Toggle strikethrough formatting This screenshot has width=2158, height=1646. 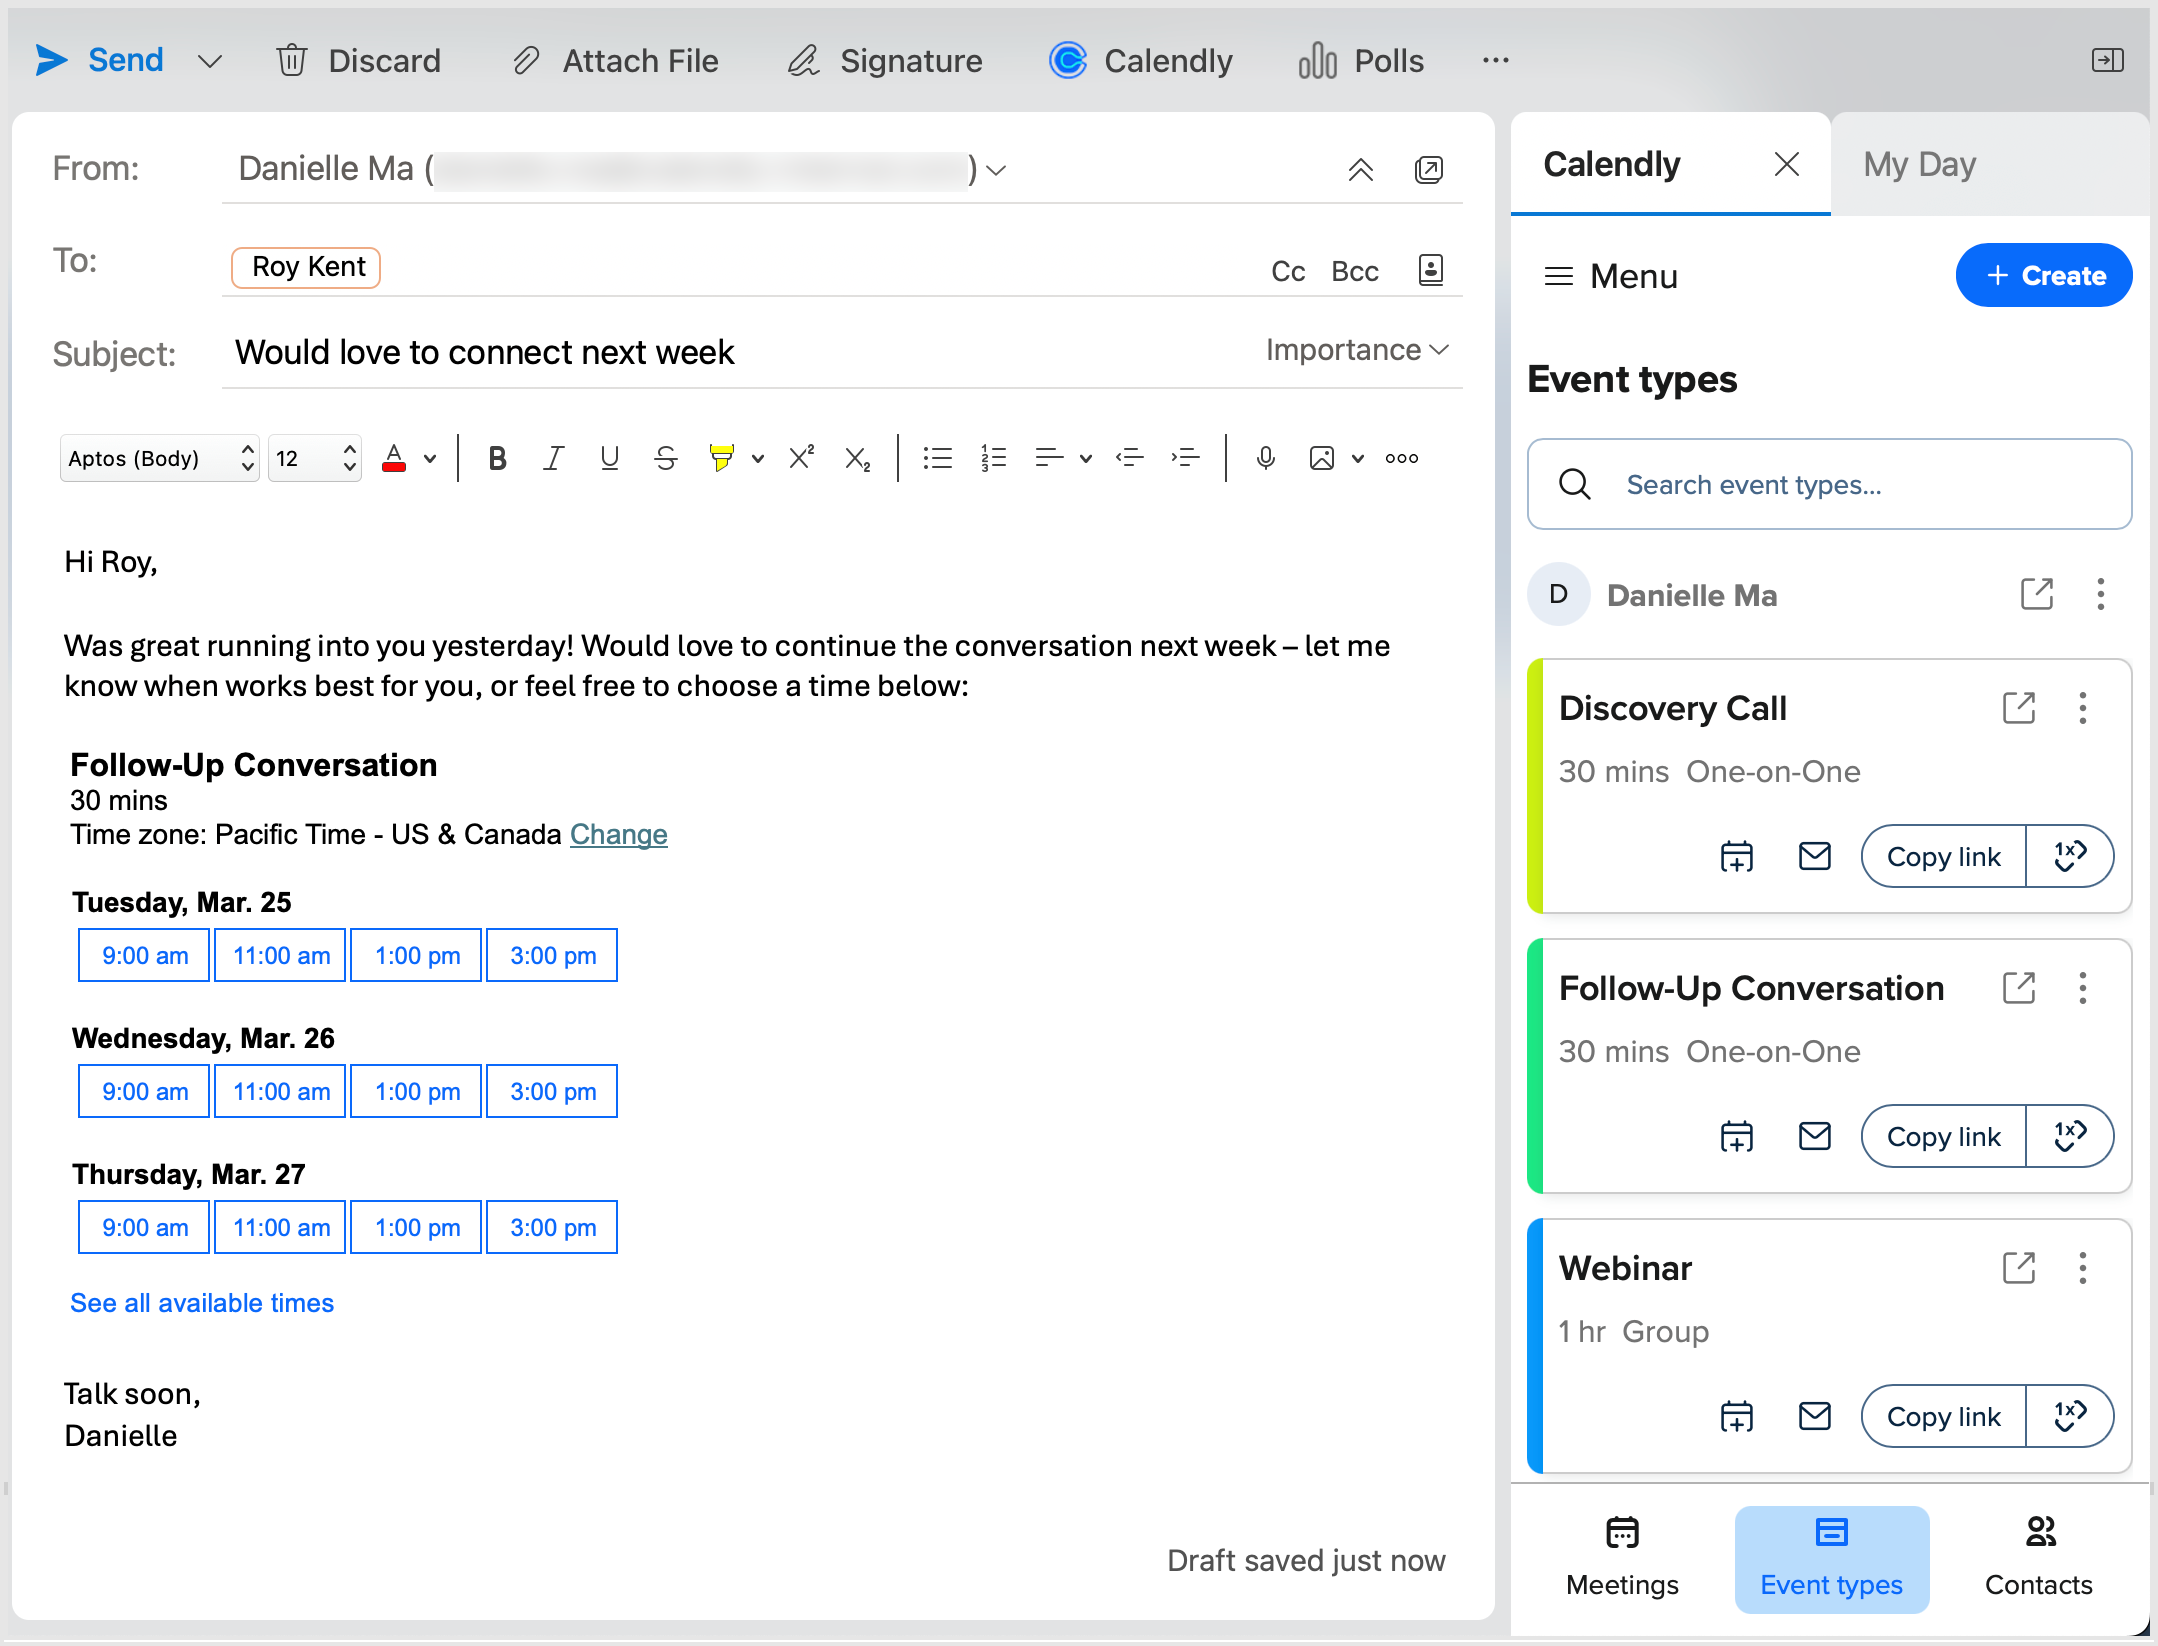pos(665,458)
